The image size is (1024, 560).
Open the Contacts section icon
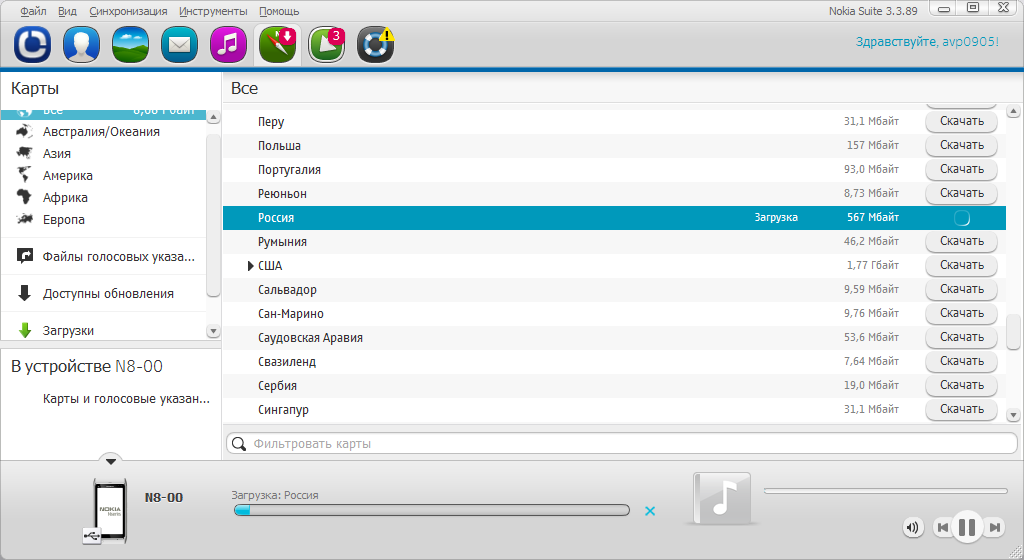(x=81, y=45)
